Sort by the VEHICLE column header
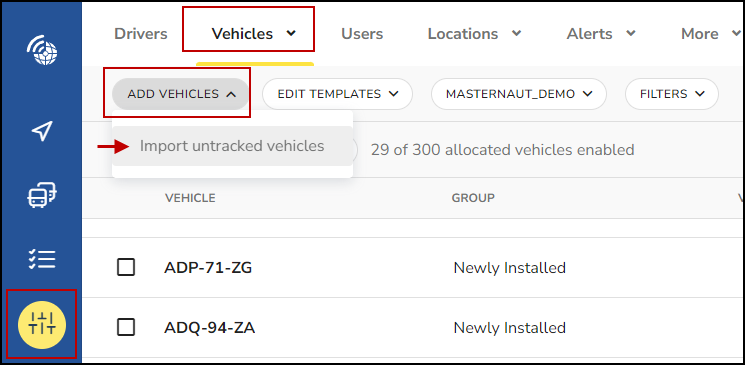Screen dimensions: 745x365 pos(190,198)
